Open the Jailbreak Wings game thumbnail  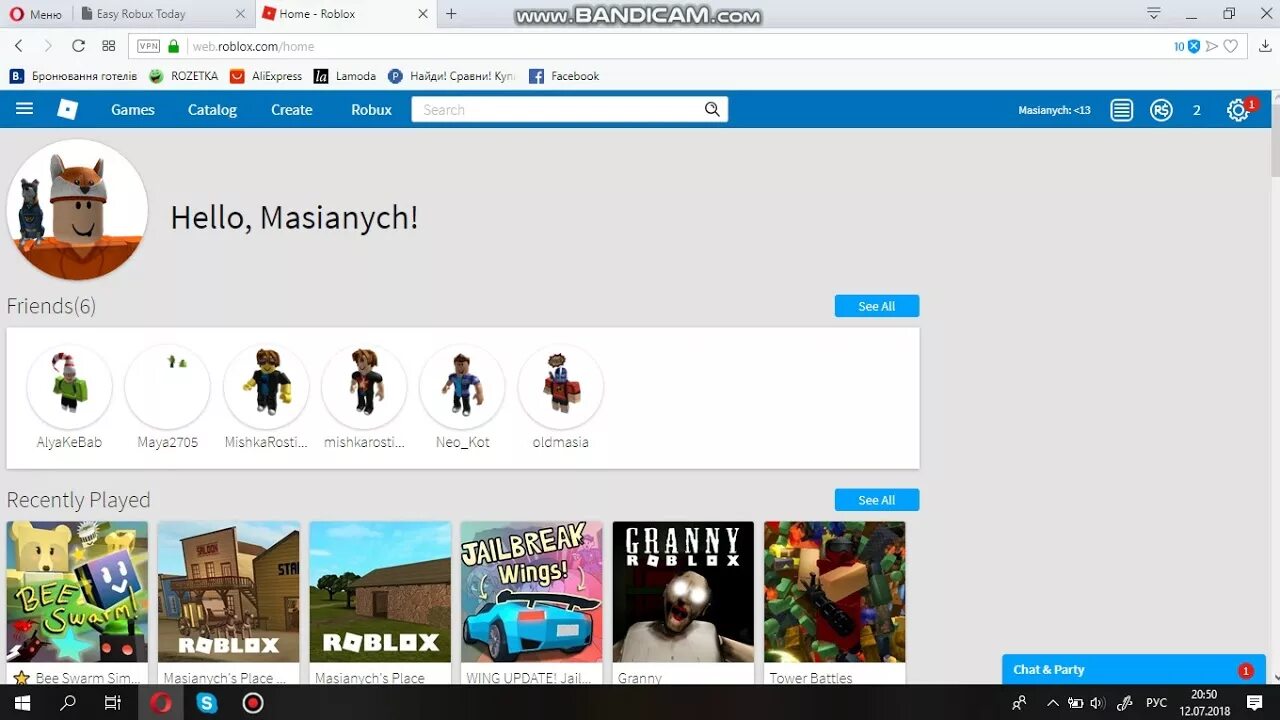pyautogui.click(x=531, y=591)
